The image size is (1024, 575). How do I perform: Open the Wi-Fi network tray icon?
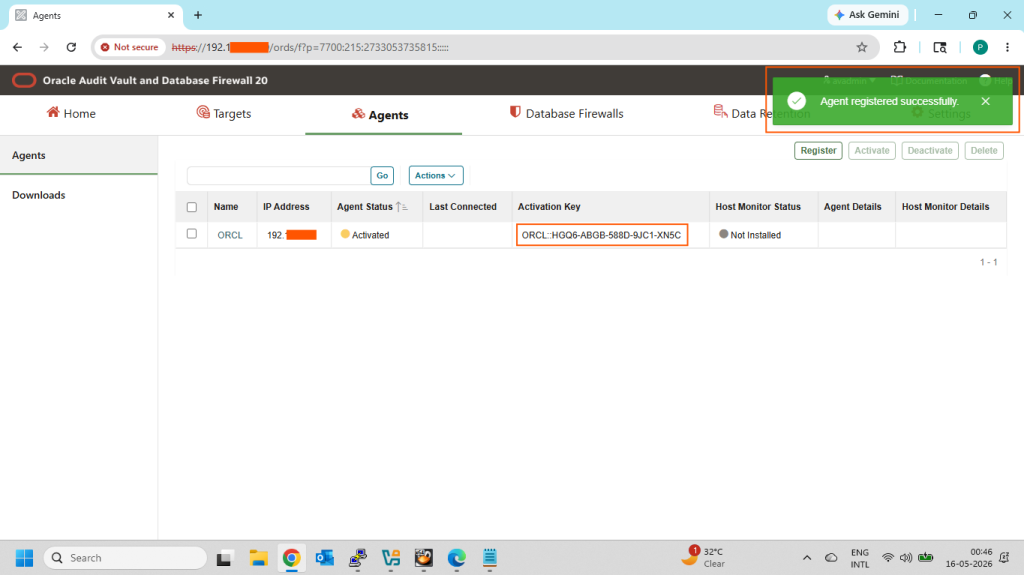click(x=888, y=558)
